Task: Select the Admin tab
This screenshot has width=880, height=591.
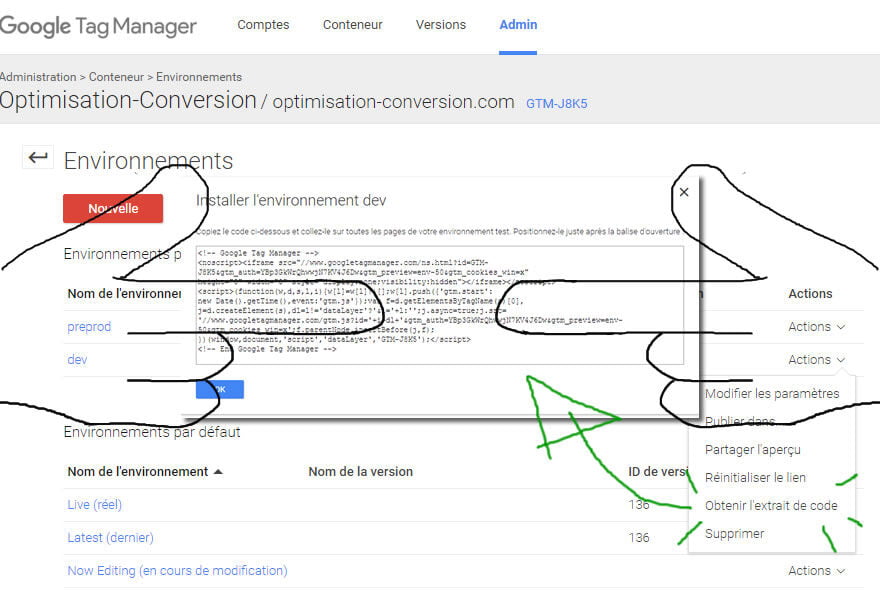Action: pyautogui.click(x=518, y=25)
